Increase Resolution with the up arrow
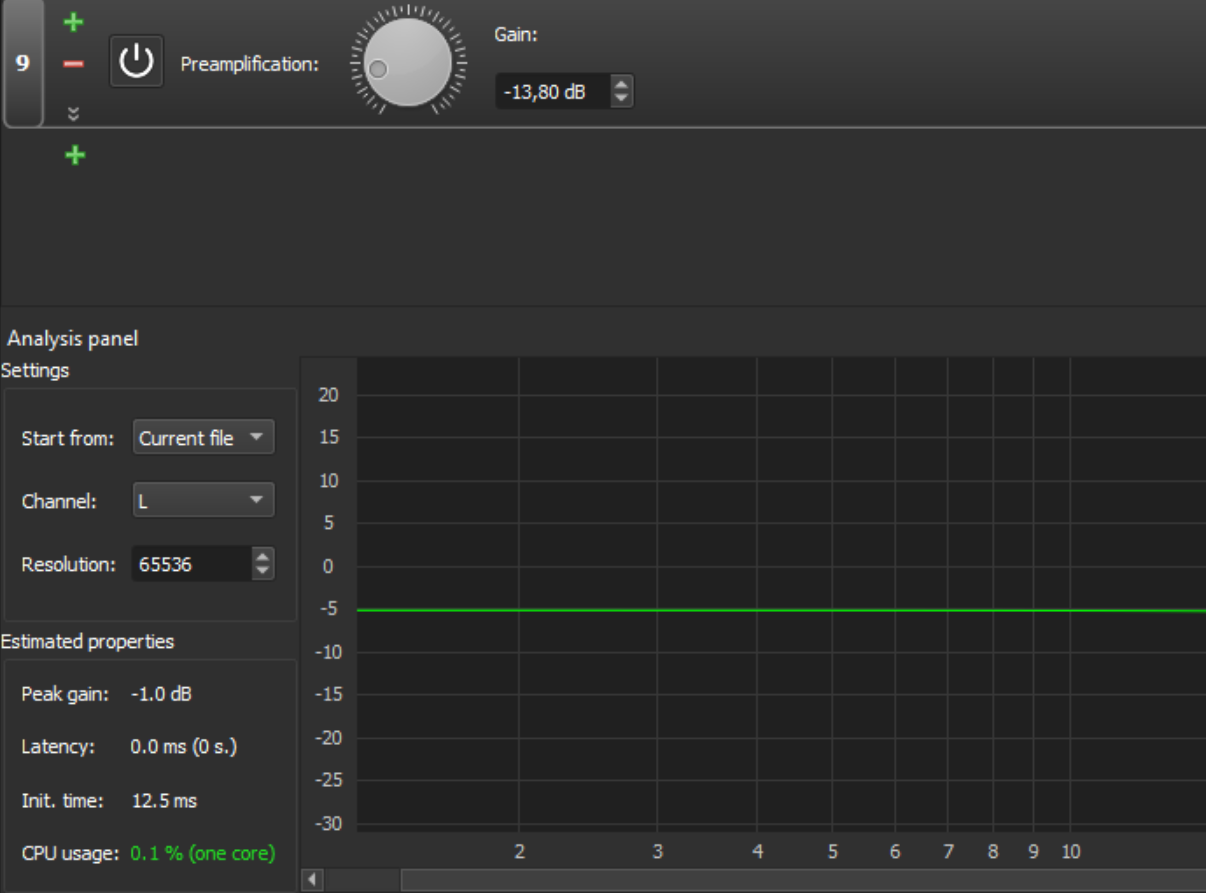The height and width of the screenshot is (893, 1206). (263, 557)
